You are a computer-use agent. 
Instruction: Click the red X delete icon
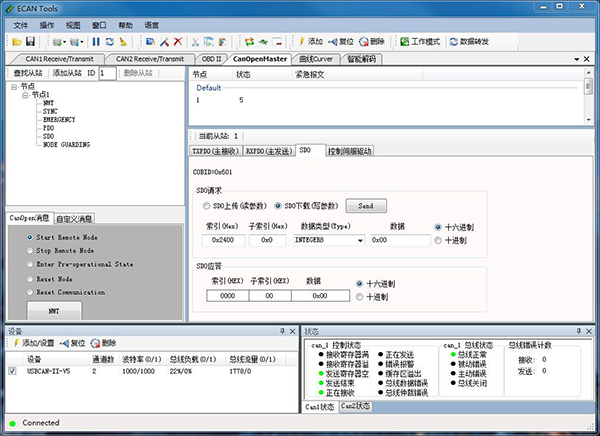(x=178, y=42)
